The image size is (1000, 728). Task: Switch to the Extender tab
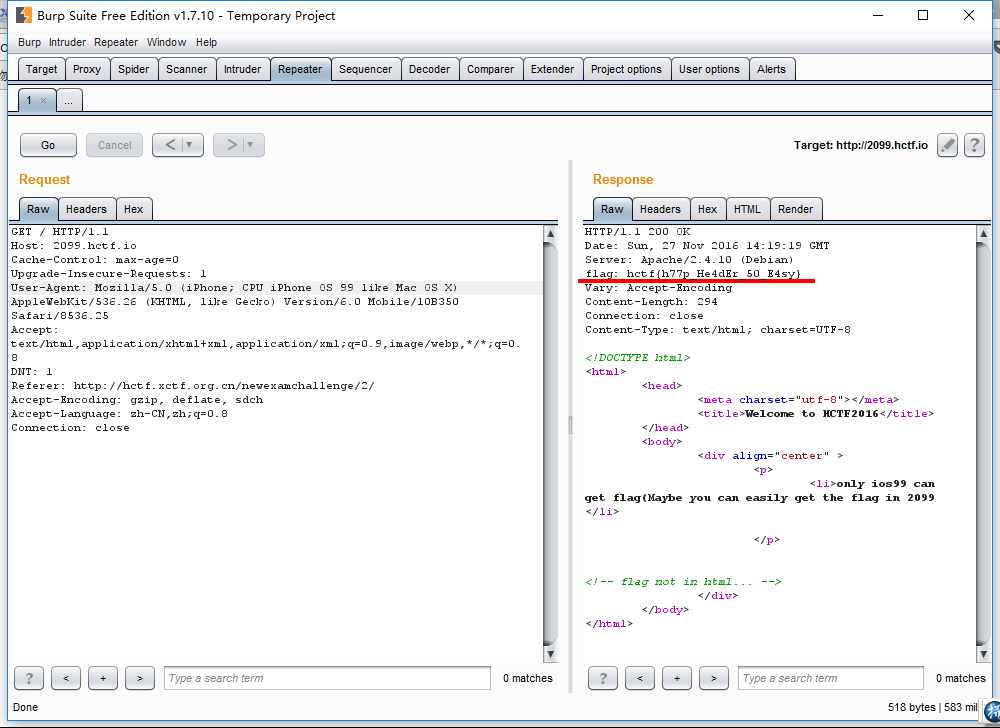pos(552,69)
